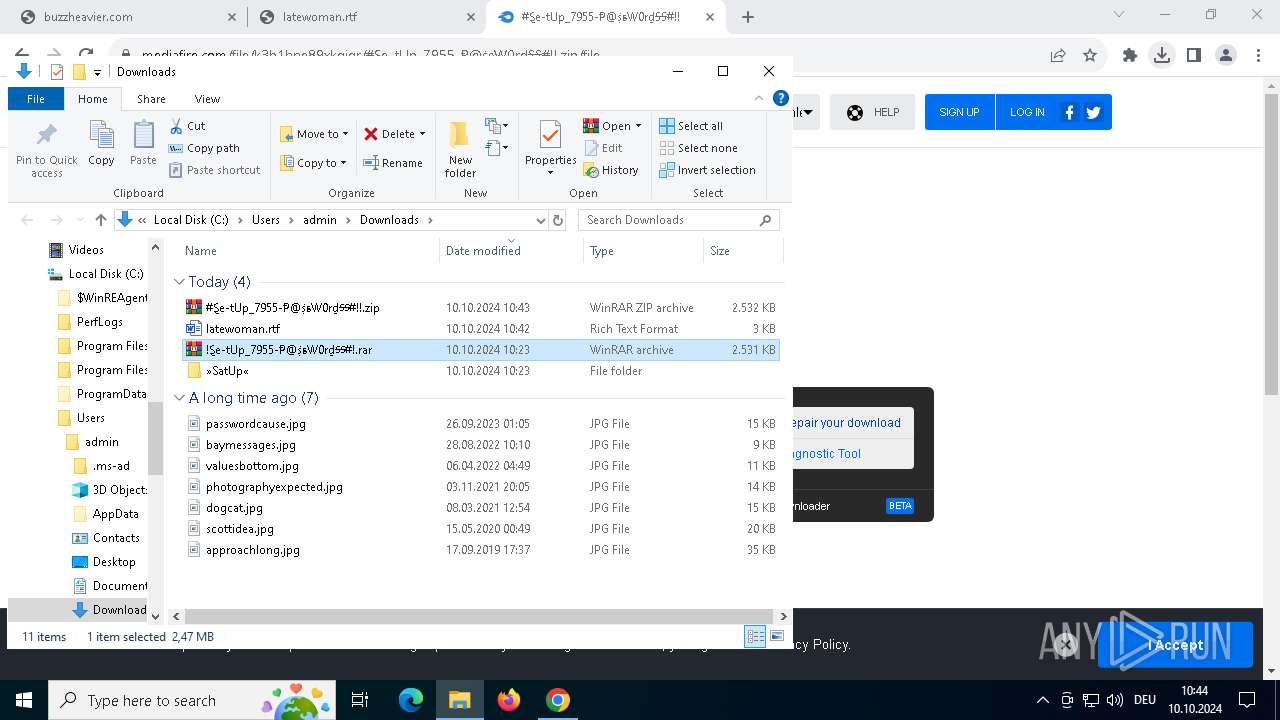Click the search magnifier icon in Explorer

(766, 220)
